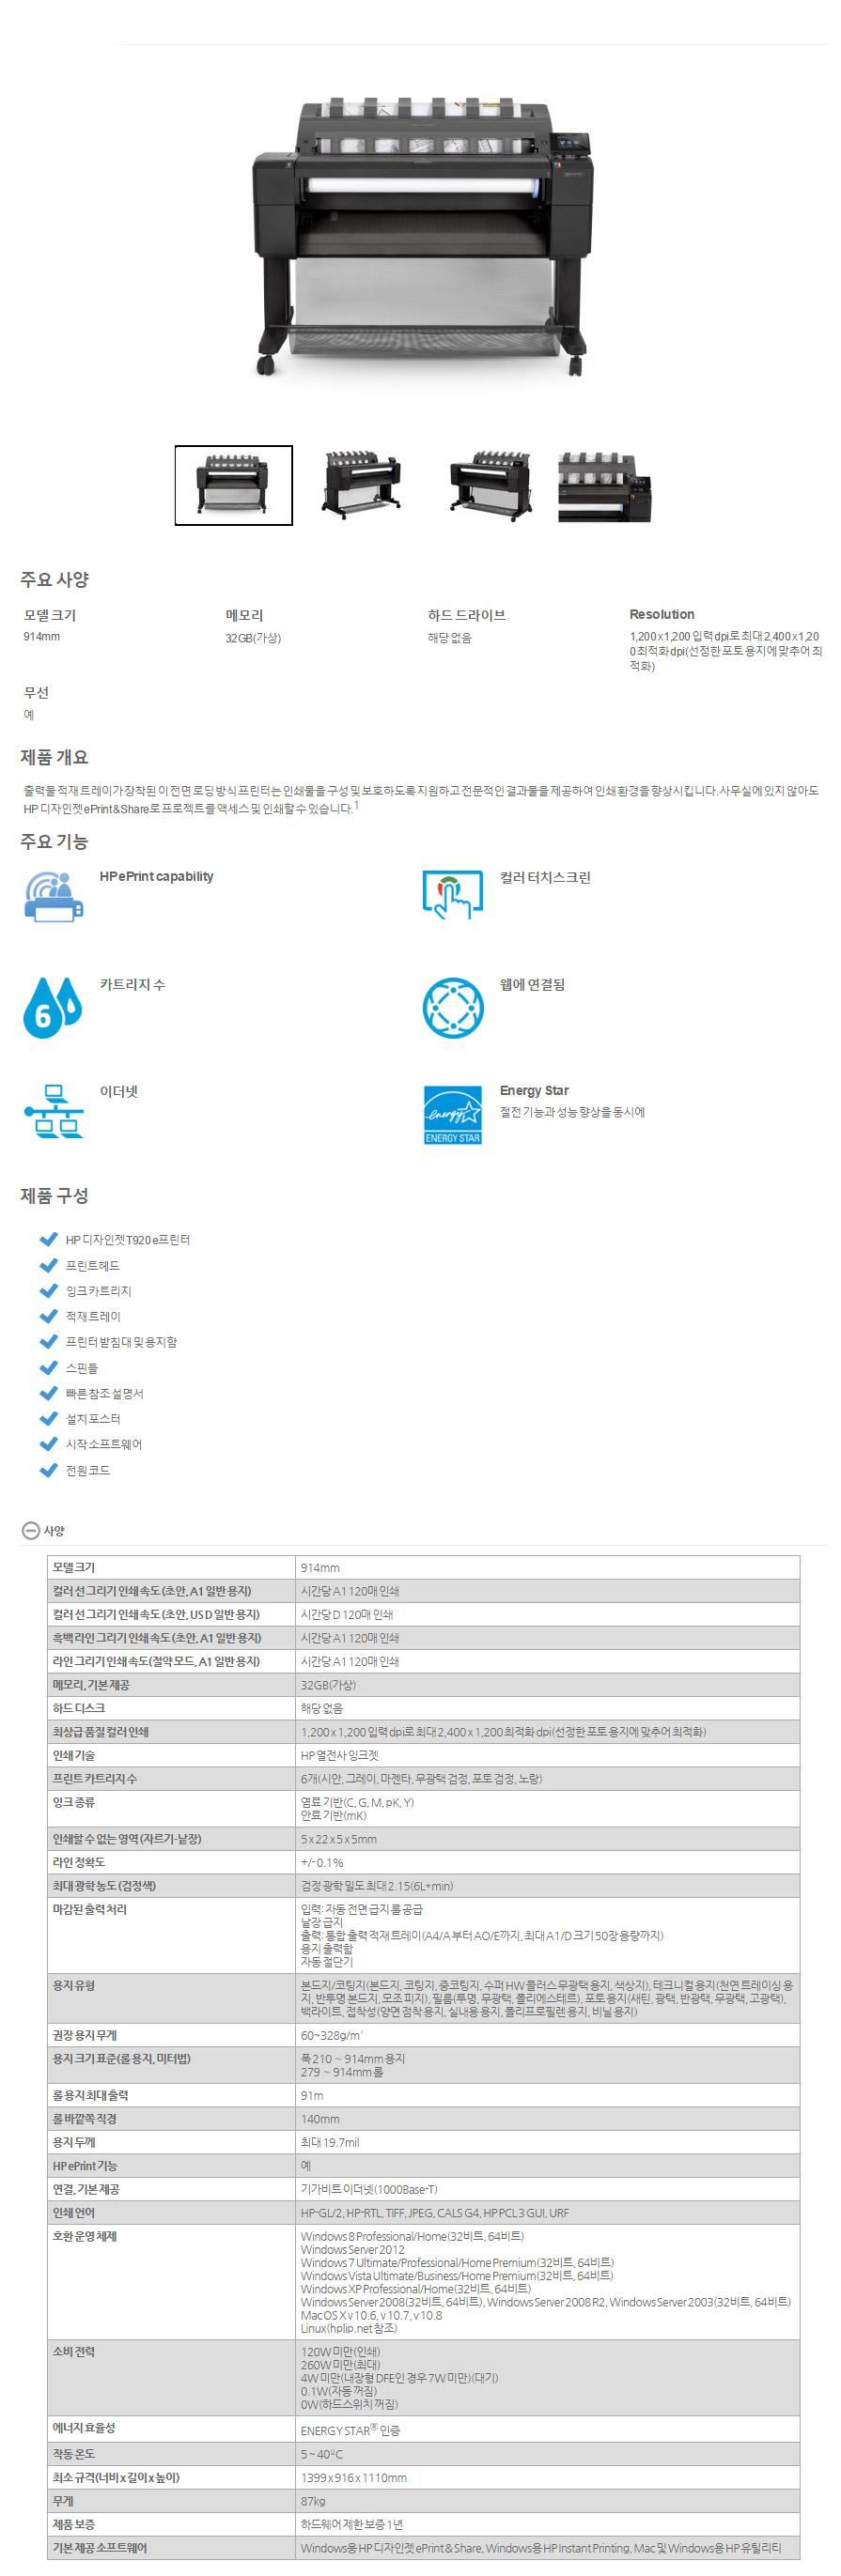
Task: Click the 프린트 카트리지 수 row header
Action: pyautogui.click(x=171, y=1778)
